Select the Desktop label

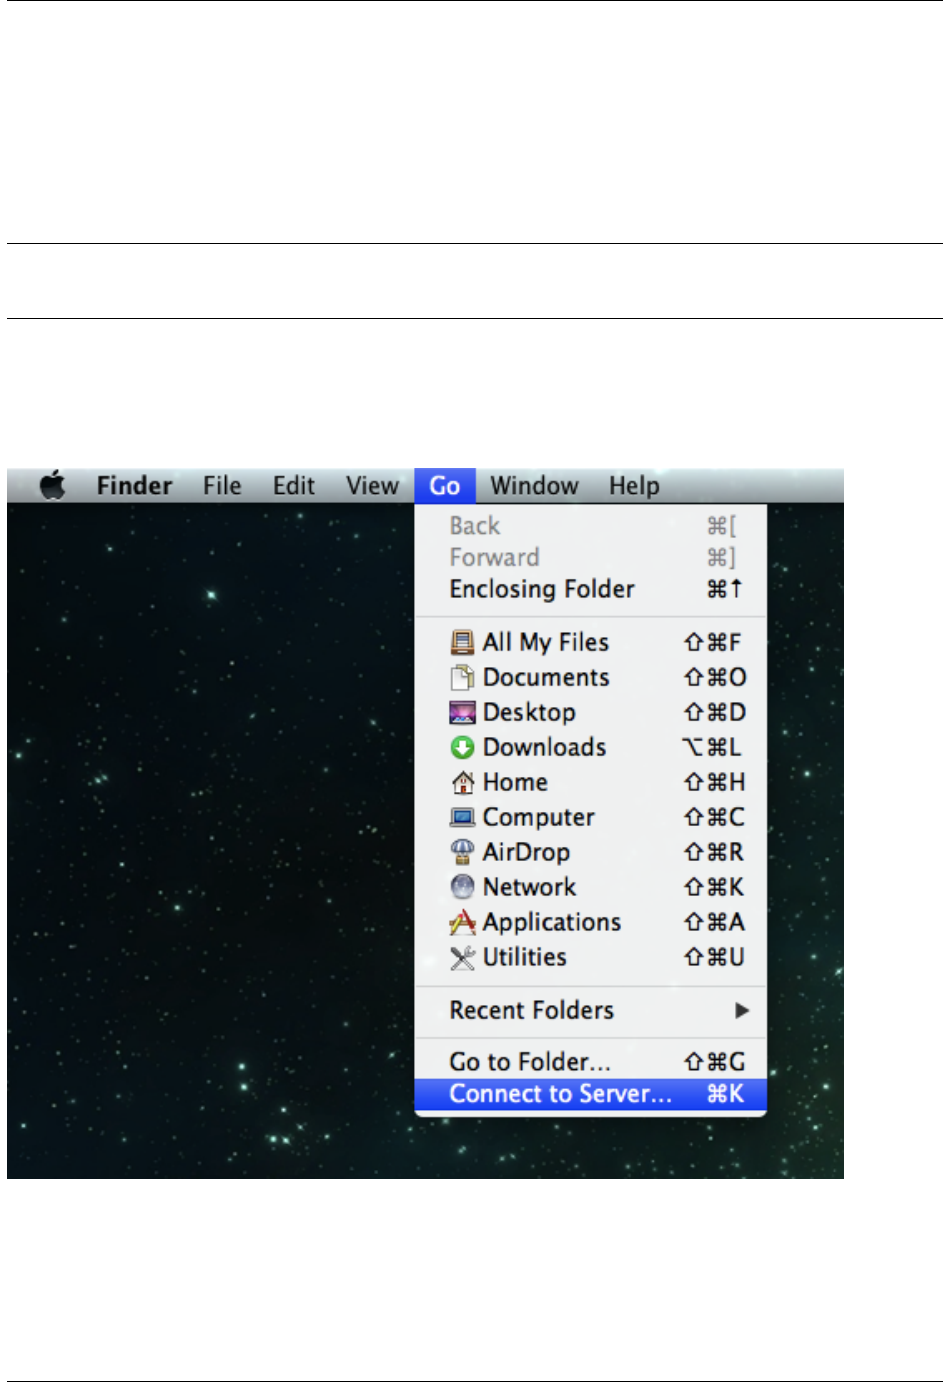pos(529,713)
